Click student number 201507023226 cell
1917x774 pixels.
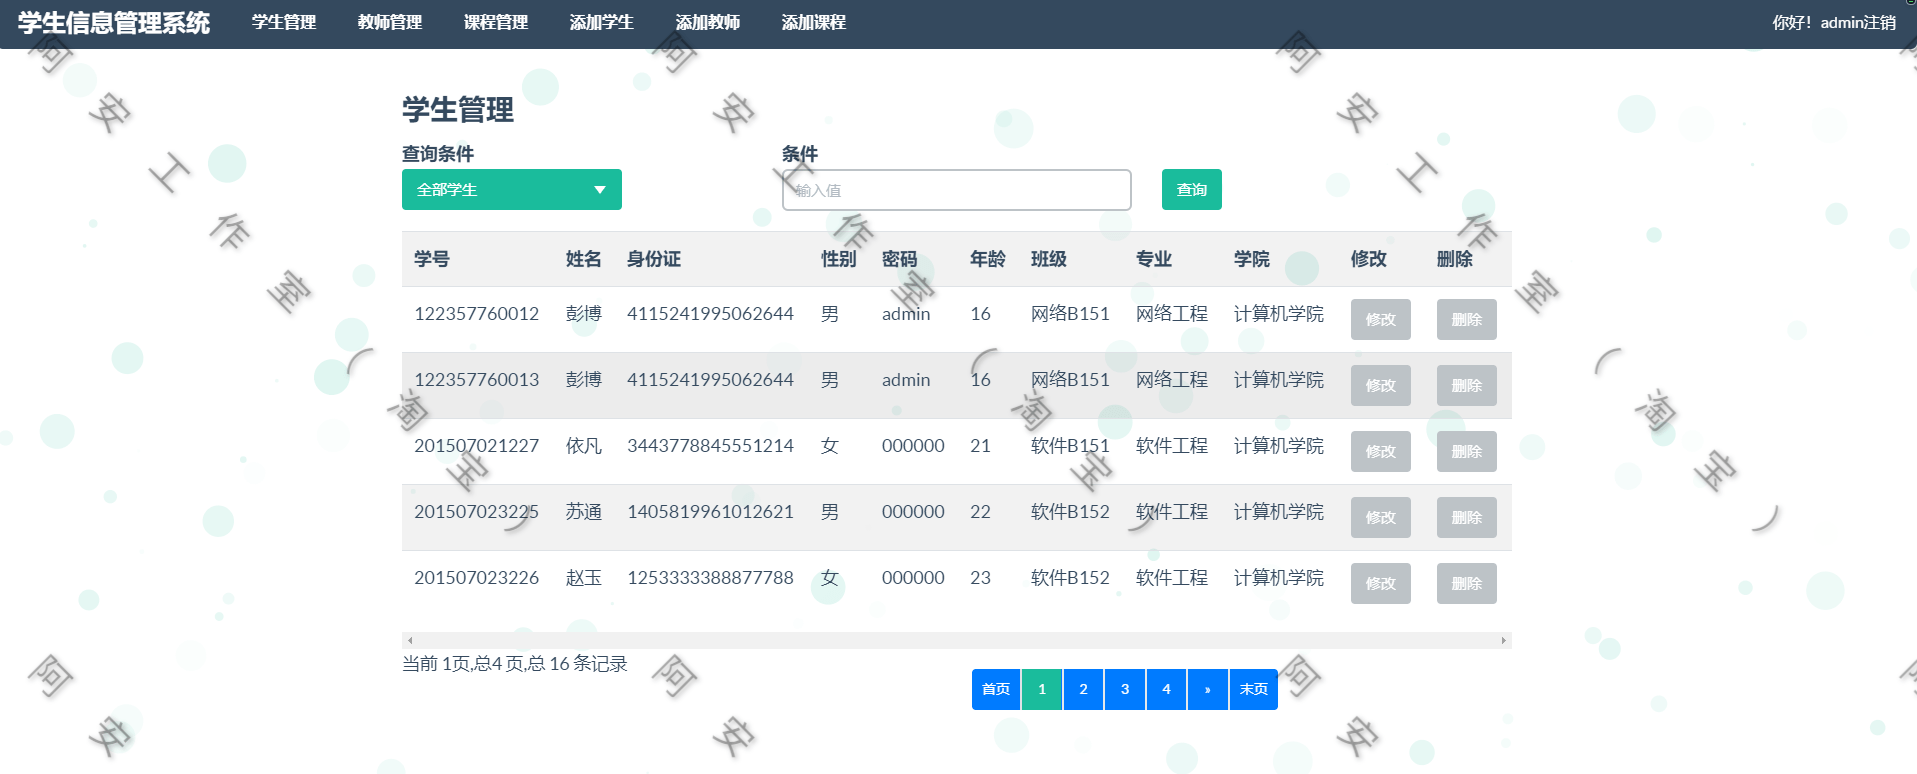(477, 578)
